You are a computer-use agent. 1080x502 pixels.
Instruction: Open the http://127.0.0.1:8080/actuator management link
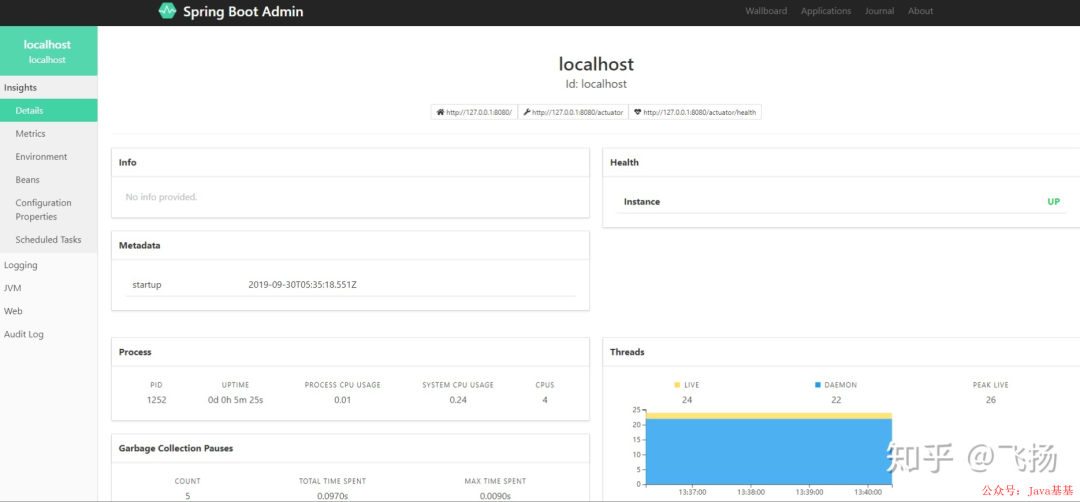coord(573,112)
